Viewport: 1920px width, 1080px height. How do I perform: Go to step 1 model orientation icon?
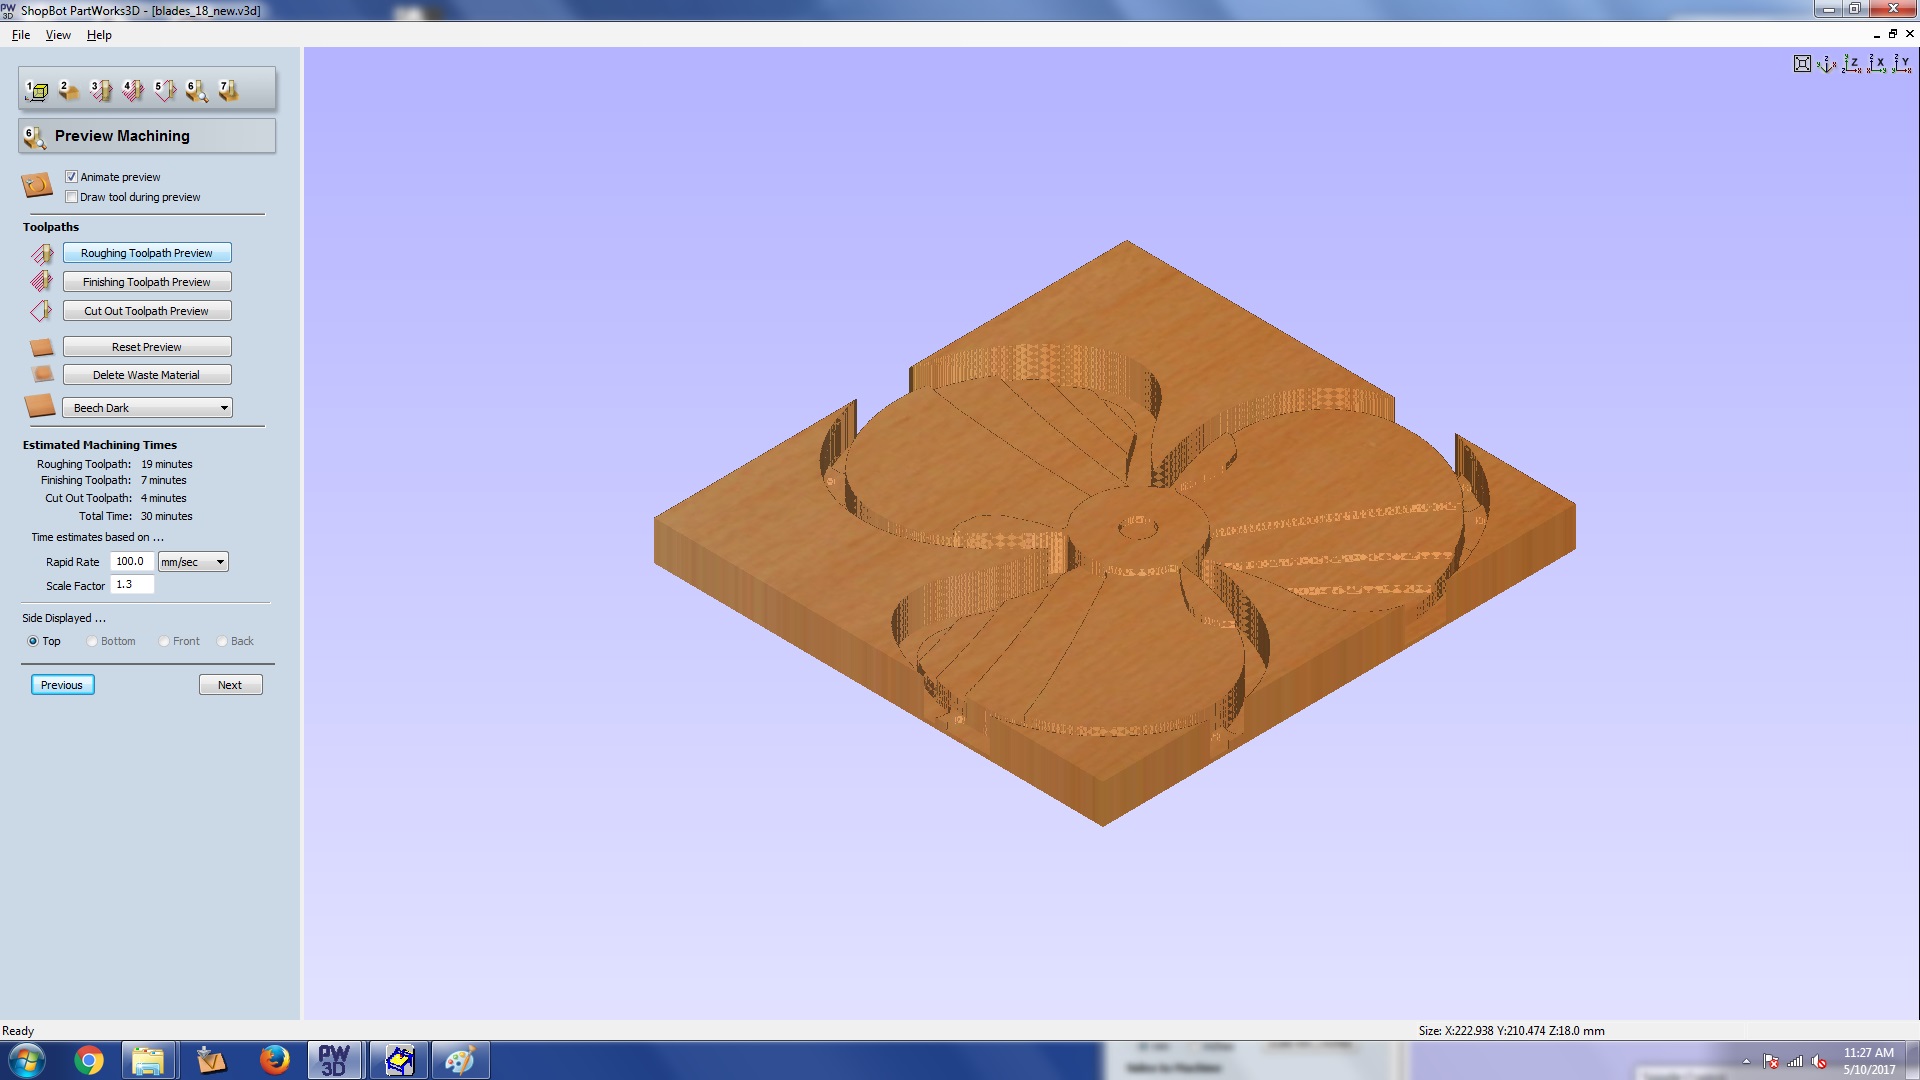(37, 91)
